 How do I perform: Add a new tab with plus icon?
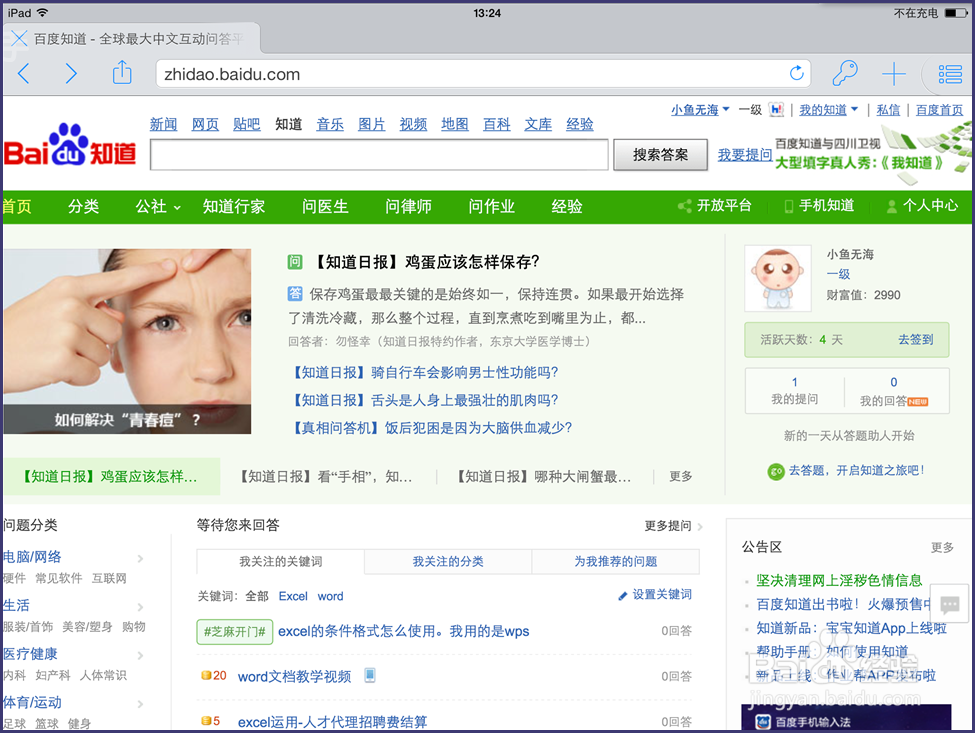click(x=894, y=74)
